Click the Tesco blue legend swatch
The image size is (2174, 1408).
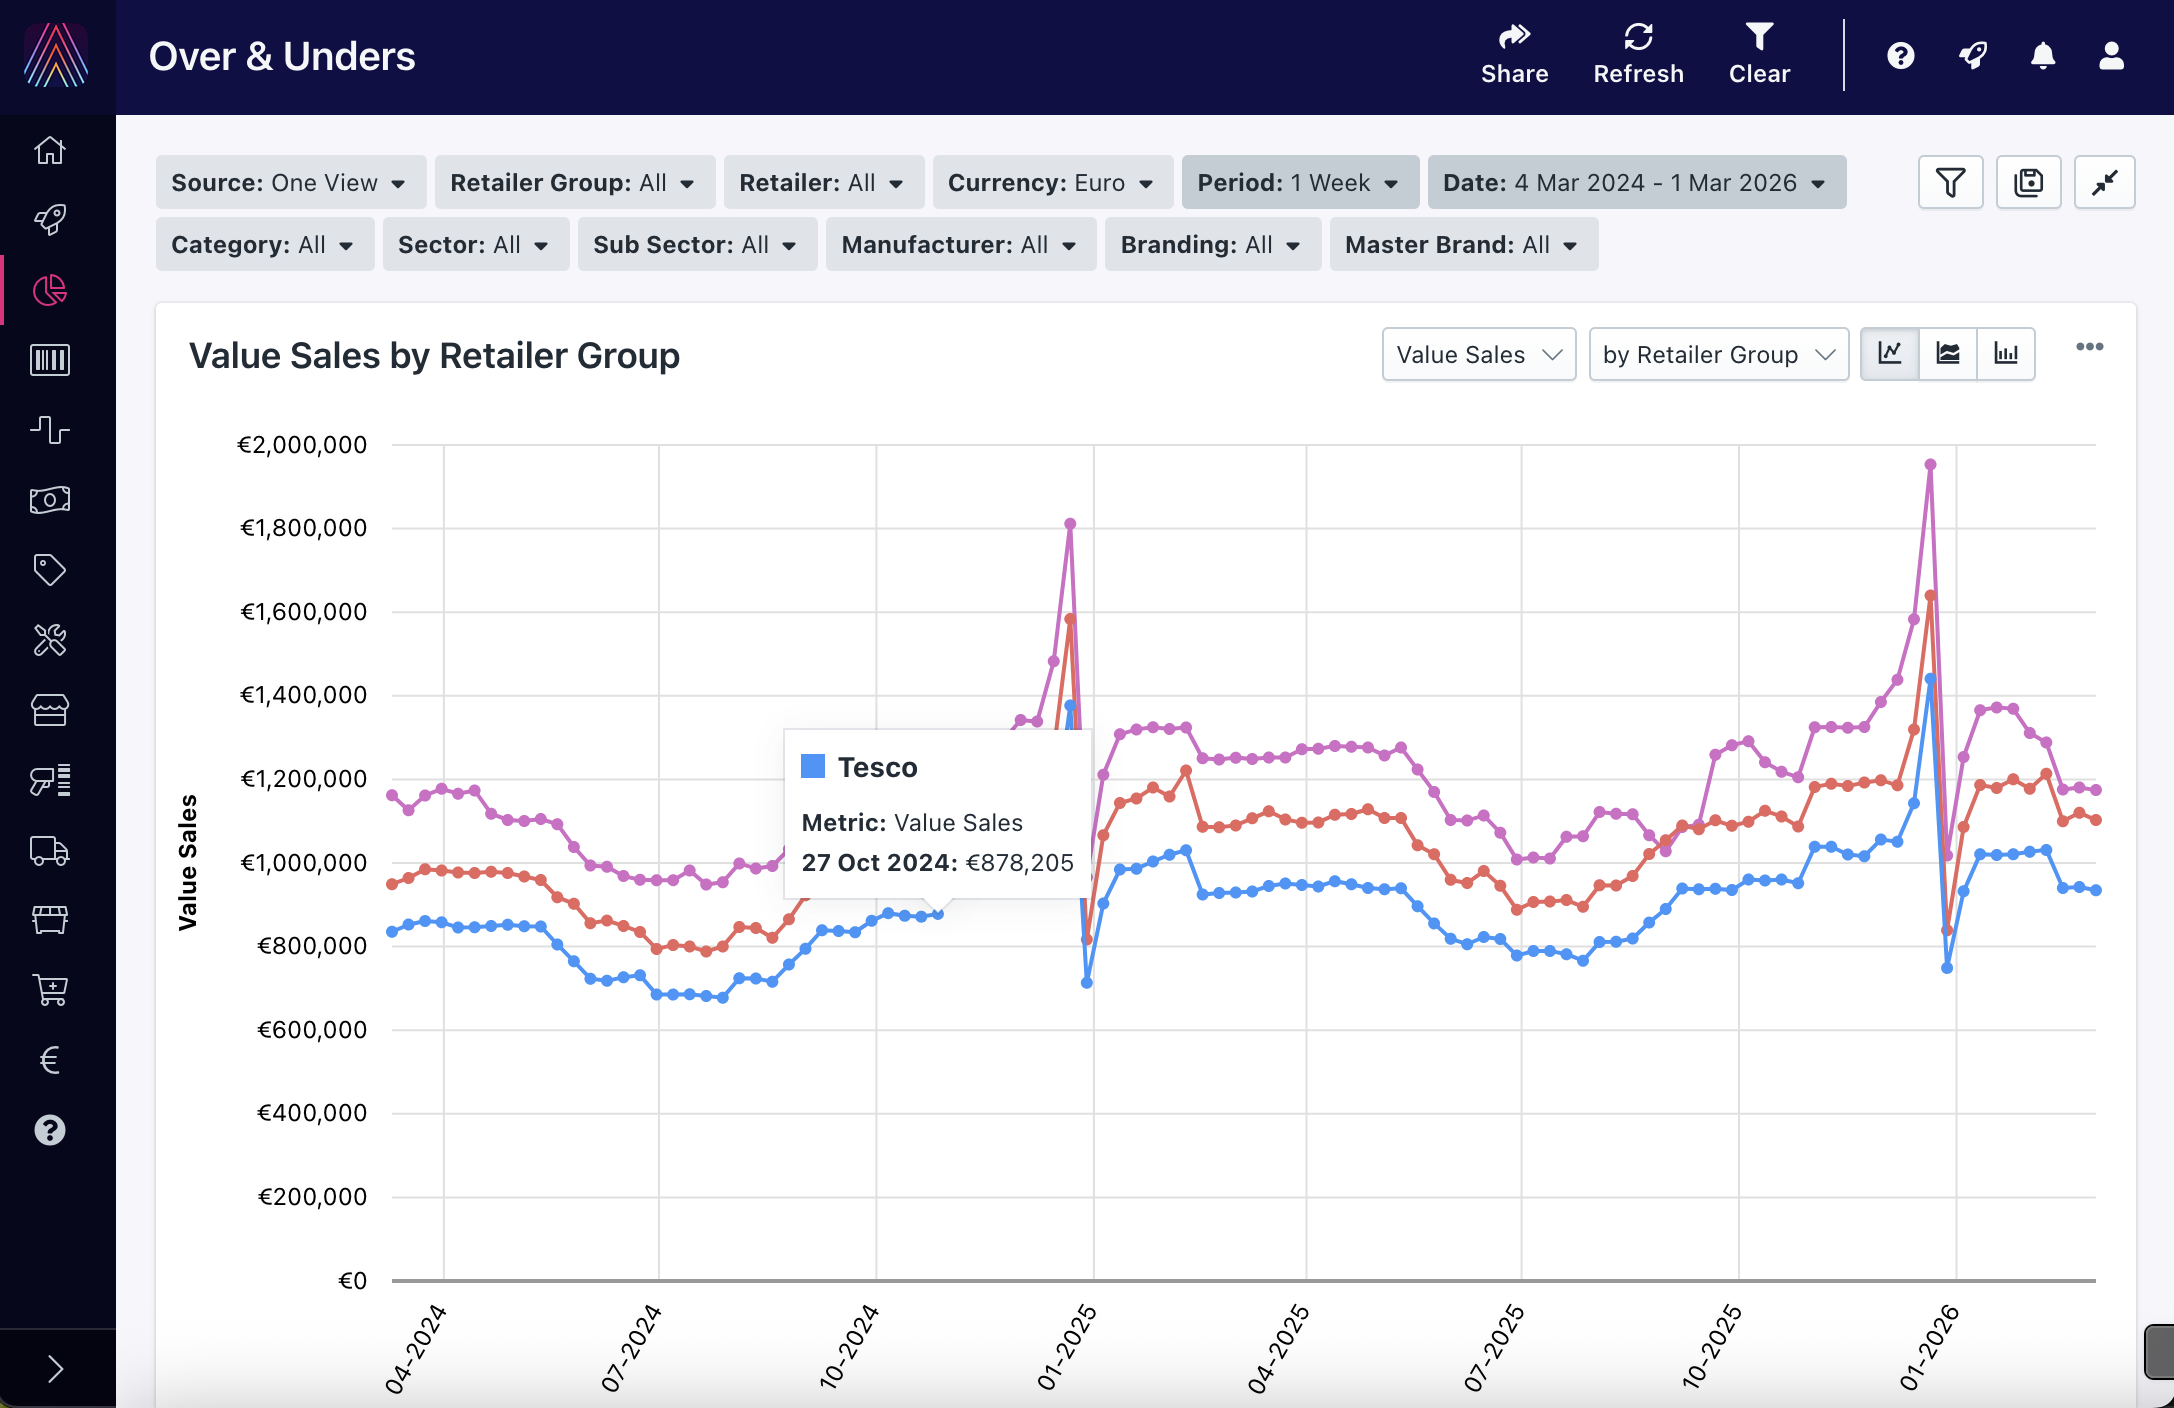813,767
